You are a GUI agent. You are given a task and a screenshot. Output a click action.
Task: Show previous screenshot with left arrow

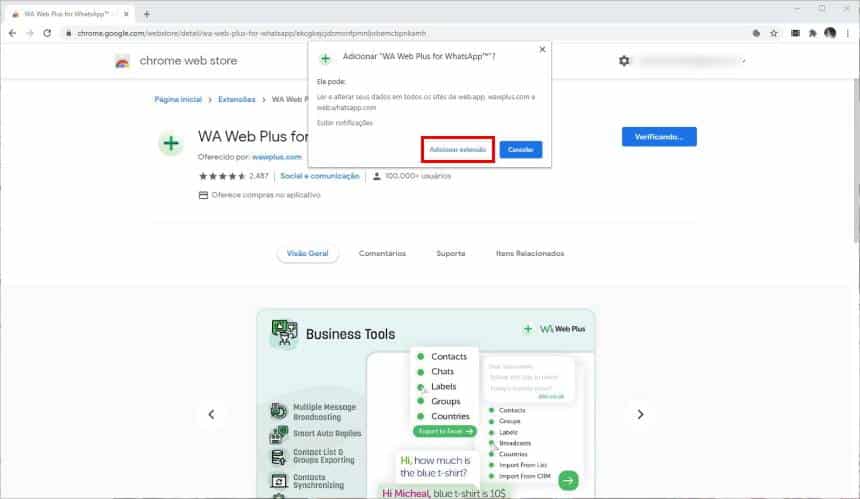point(211,415)
